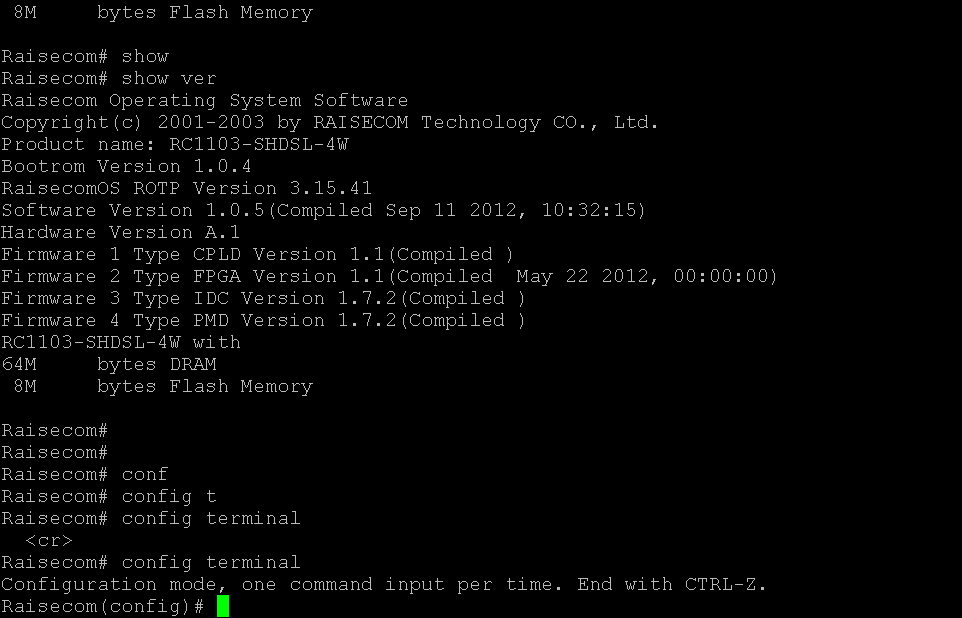Click the Raisecom(config)# prompt text

(x=102, y=606)
